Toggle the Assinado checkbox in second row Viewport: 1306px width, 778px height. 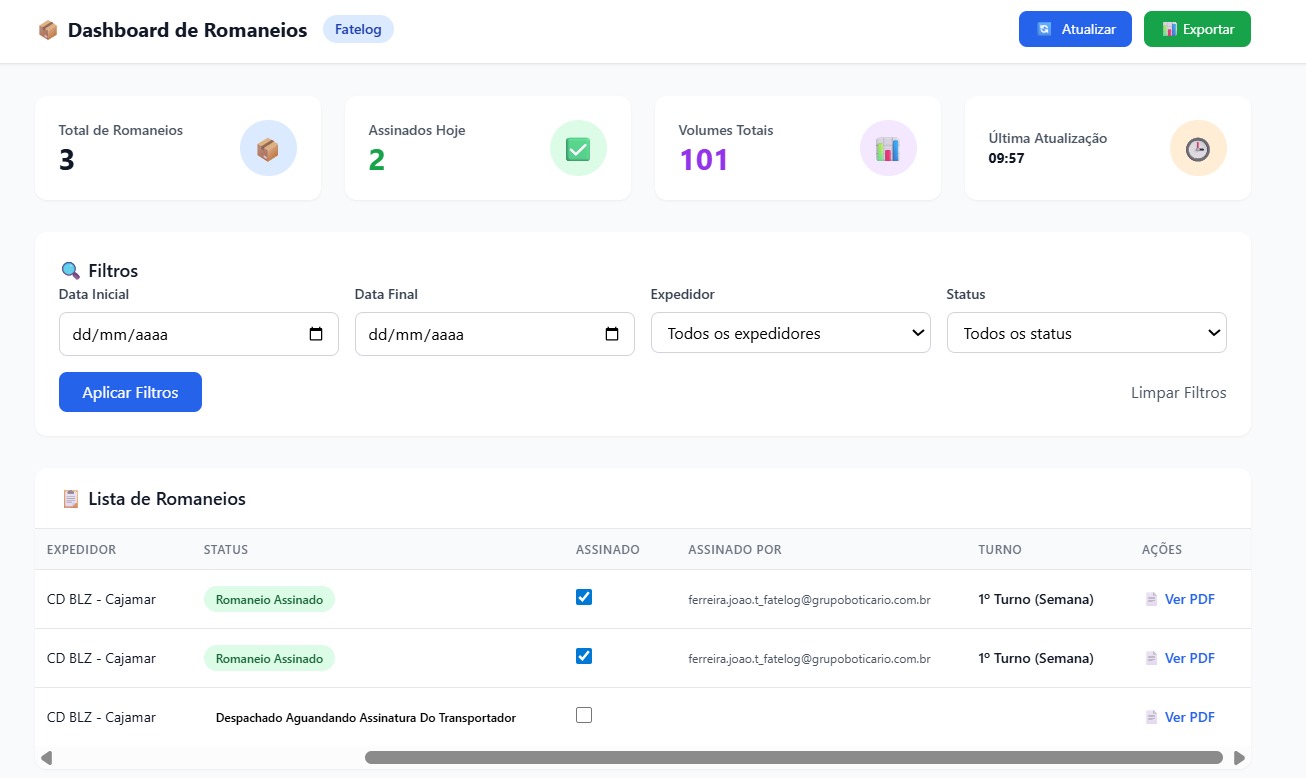pyautogui.click(x=584, y=656)
